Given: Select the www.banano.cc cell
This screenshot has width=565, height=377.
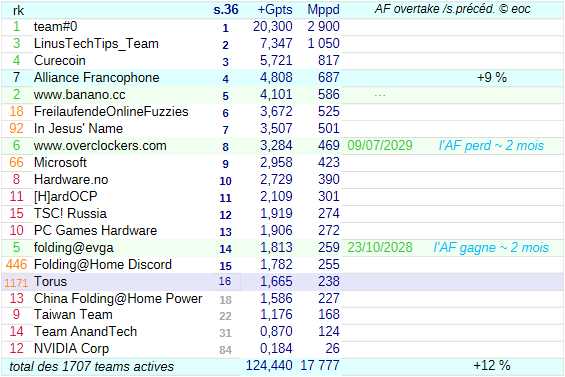Looking at the screenshot, I should [80, 95].
